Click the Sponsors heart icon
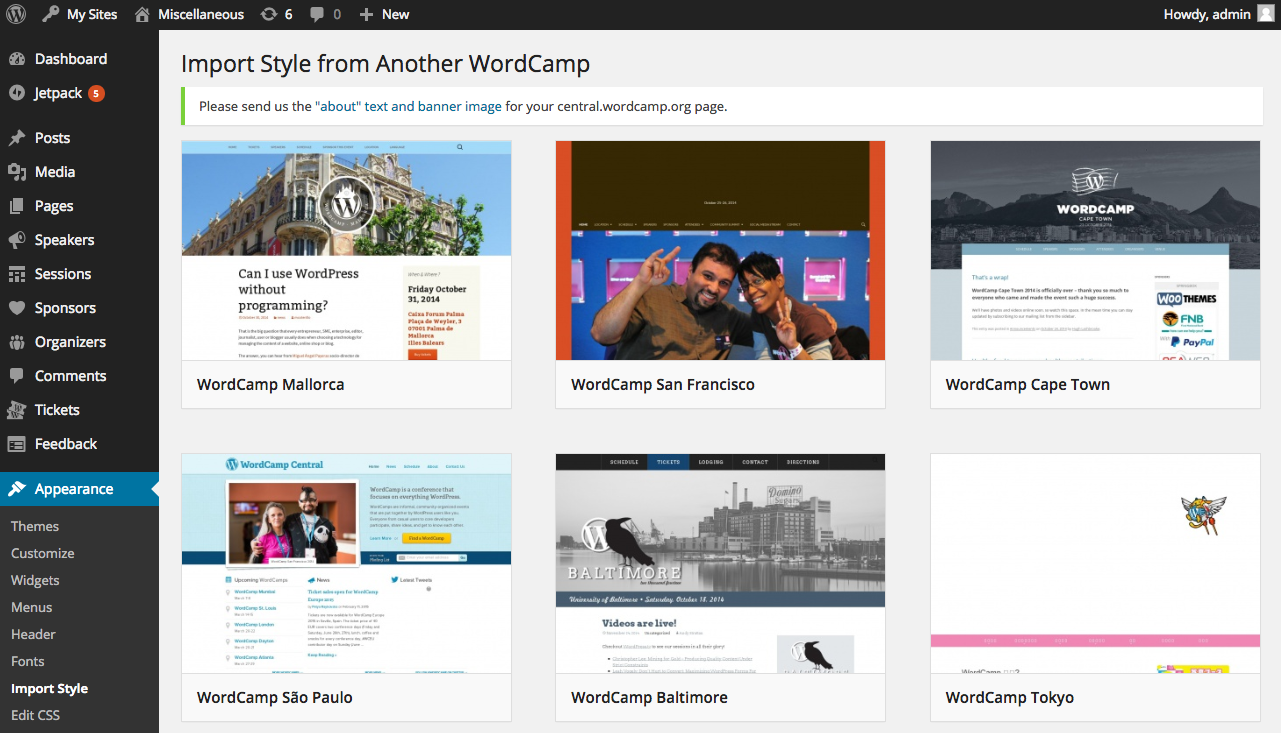The width and height of the screenshot is (1281, 733). (17, 308)
